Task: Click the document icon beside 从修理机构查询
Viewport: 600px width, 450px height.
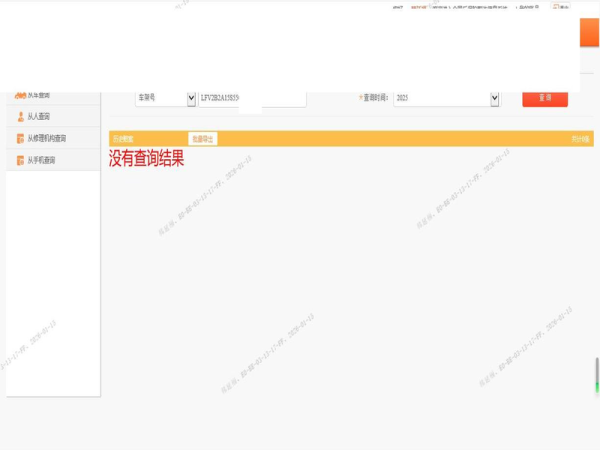Action: [20, 139]
